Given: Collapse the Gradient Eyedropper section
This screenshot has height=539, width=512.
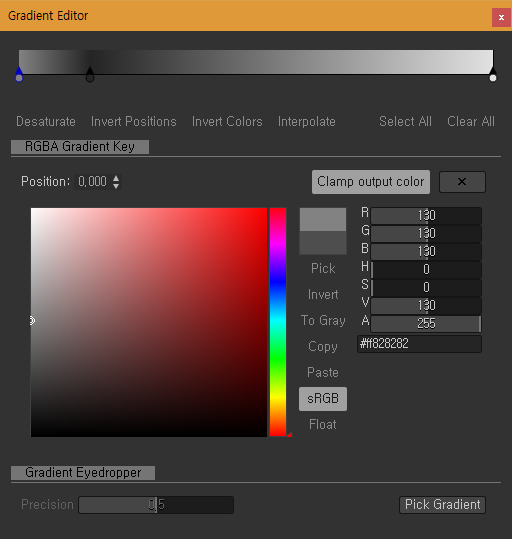Looking at the screenshot, I should (83, 473).
